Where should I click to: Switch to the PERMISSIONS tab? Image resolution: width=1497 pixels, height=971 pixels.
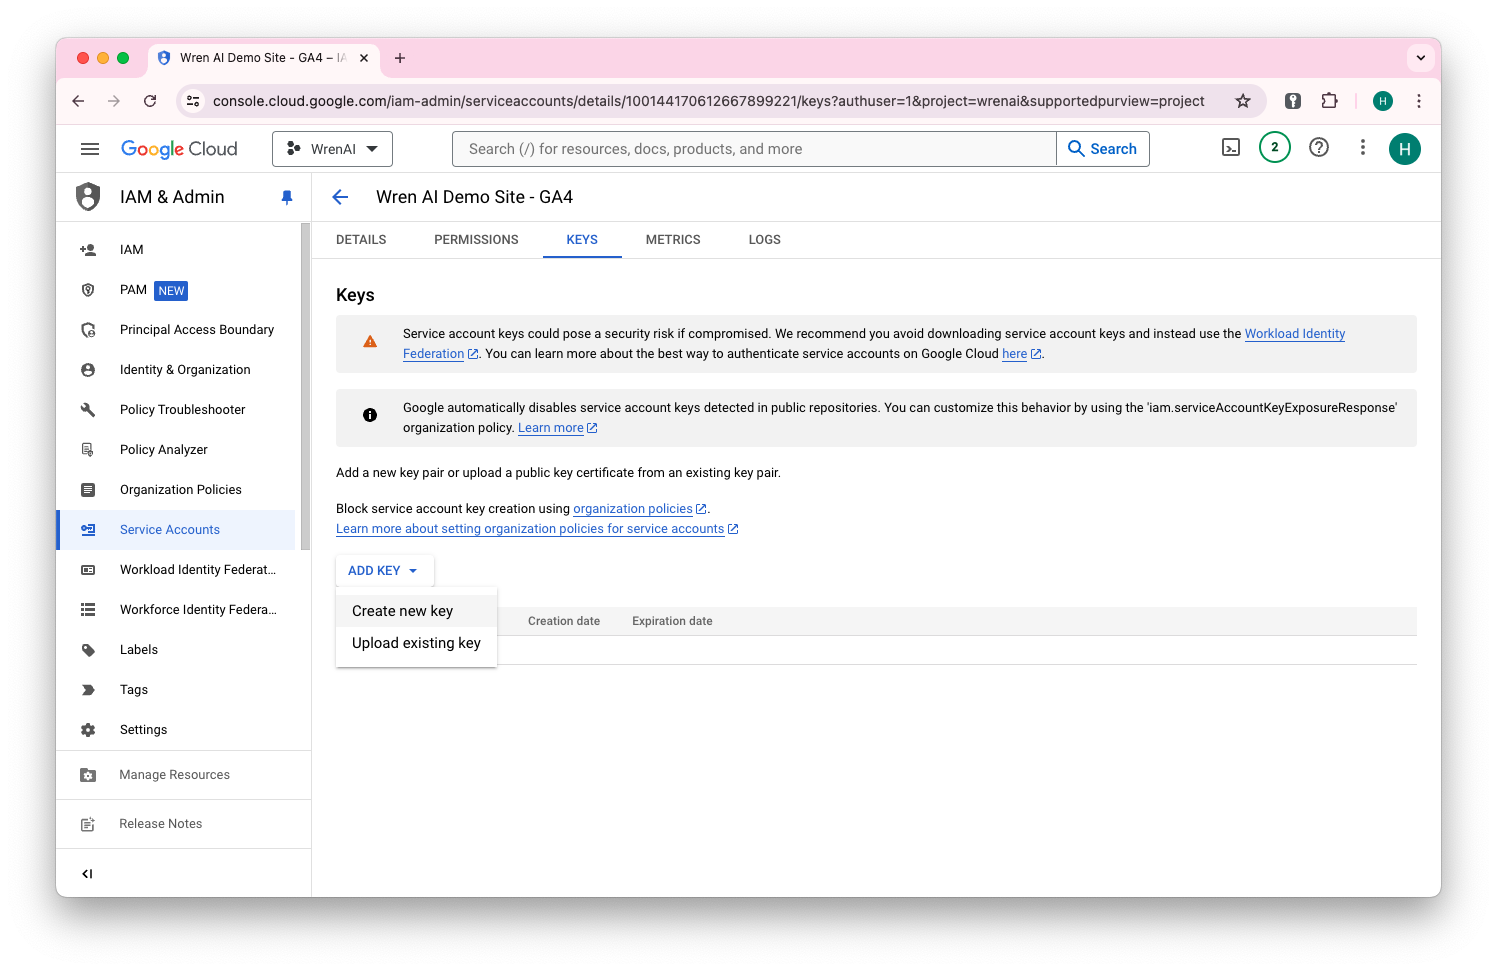coord(476,240)
